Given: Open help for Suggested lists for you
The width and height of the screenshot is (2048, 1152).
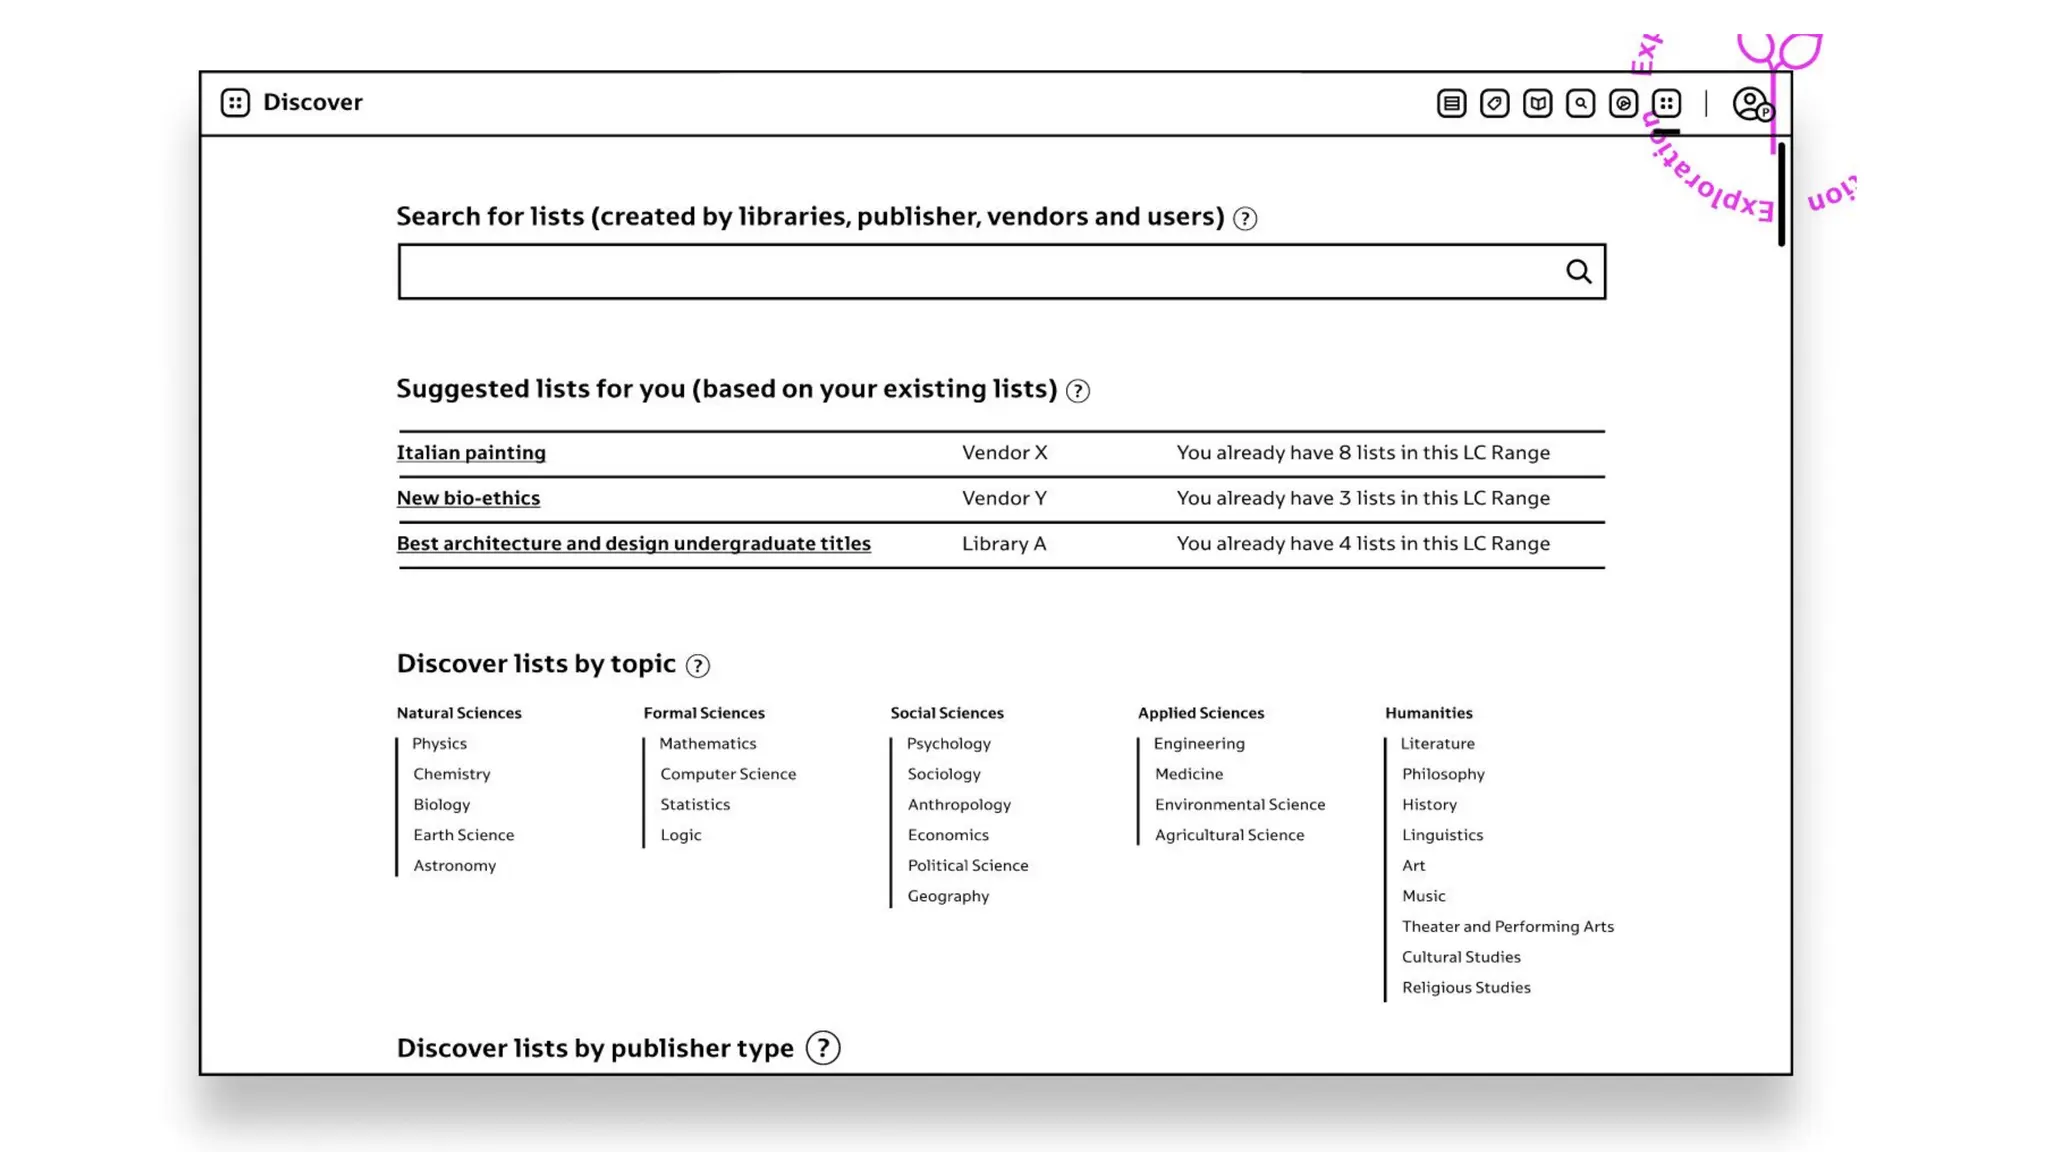Looking at the screenshot, I should point(1077,391).
